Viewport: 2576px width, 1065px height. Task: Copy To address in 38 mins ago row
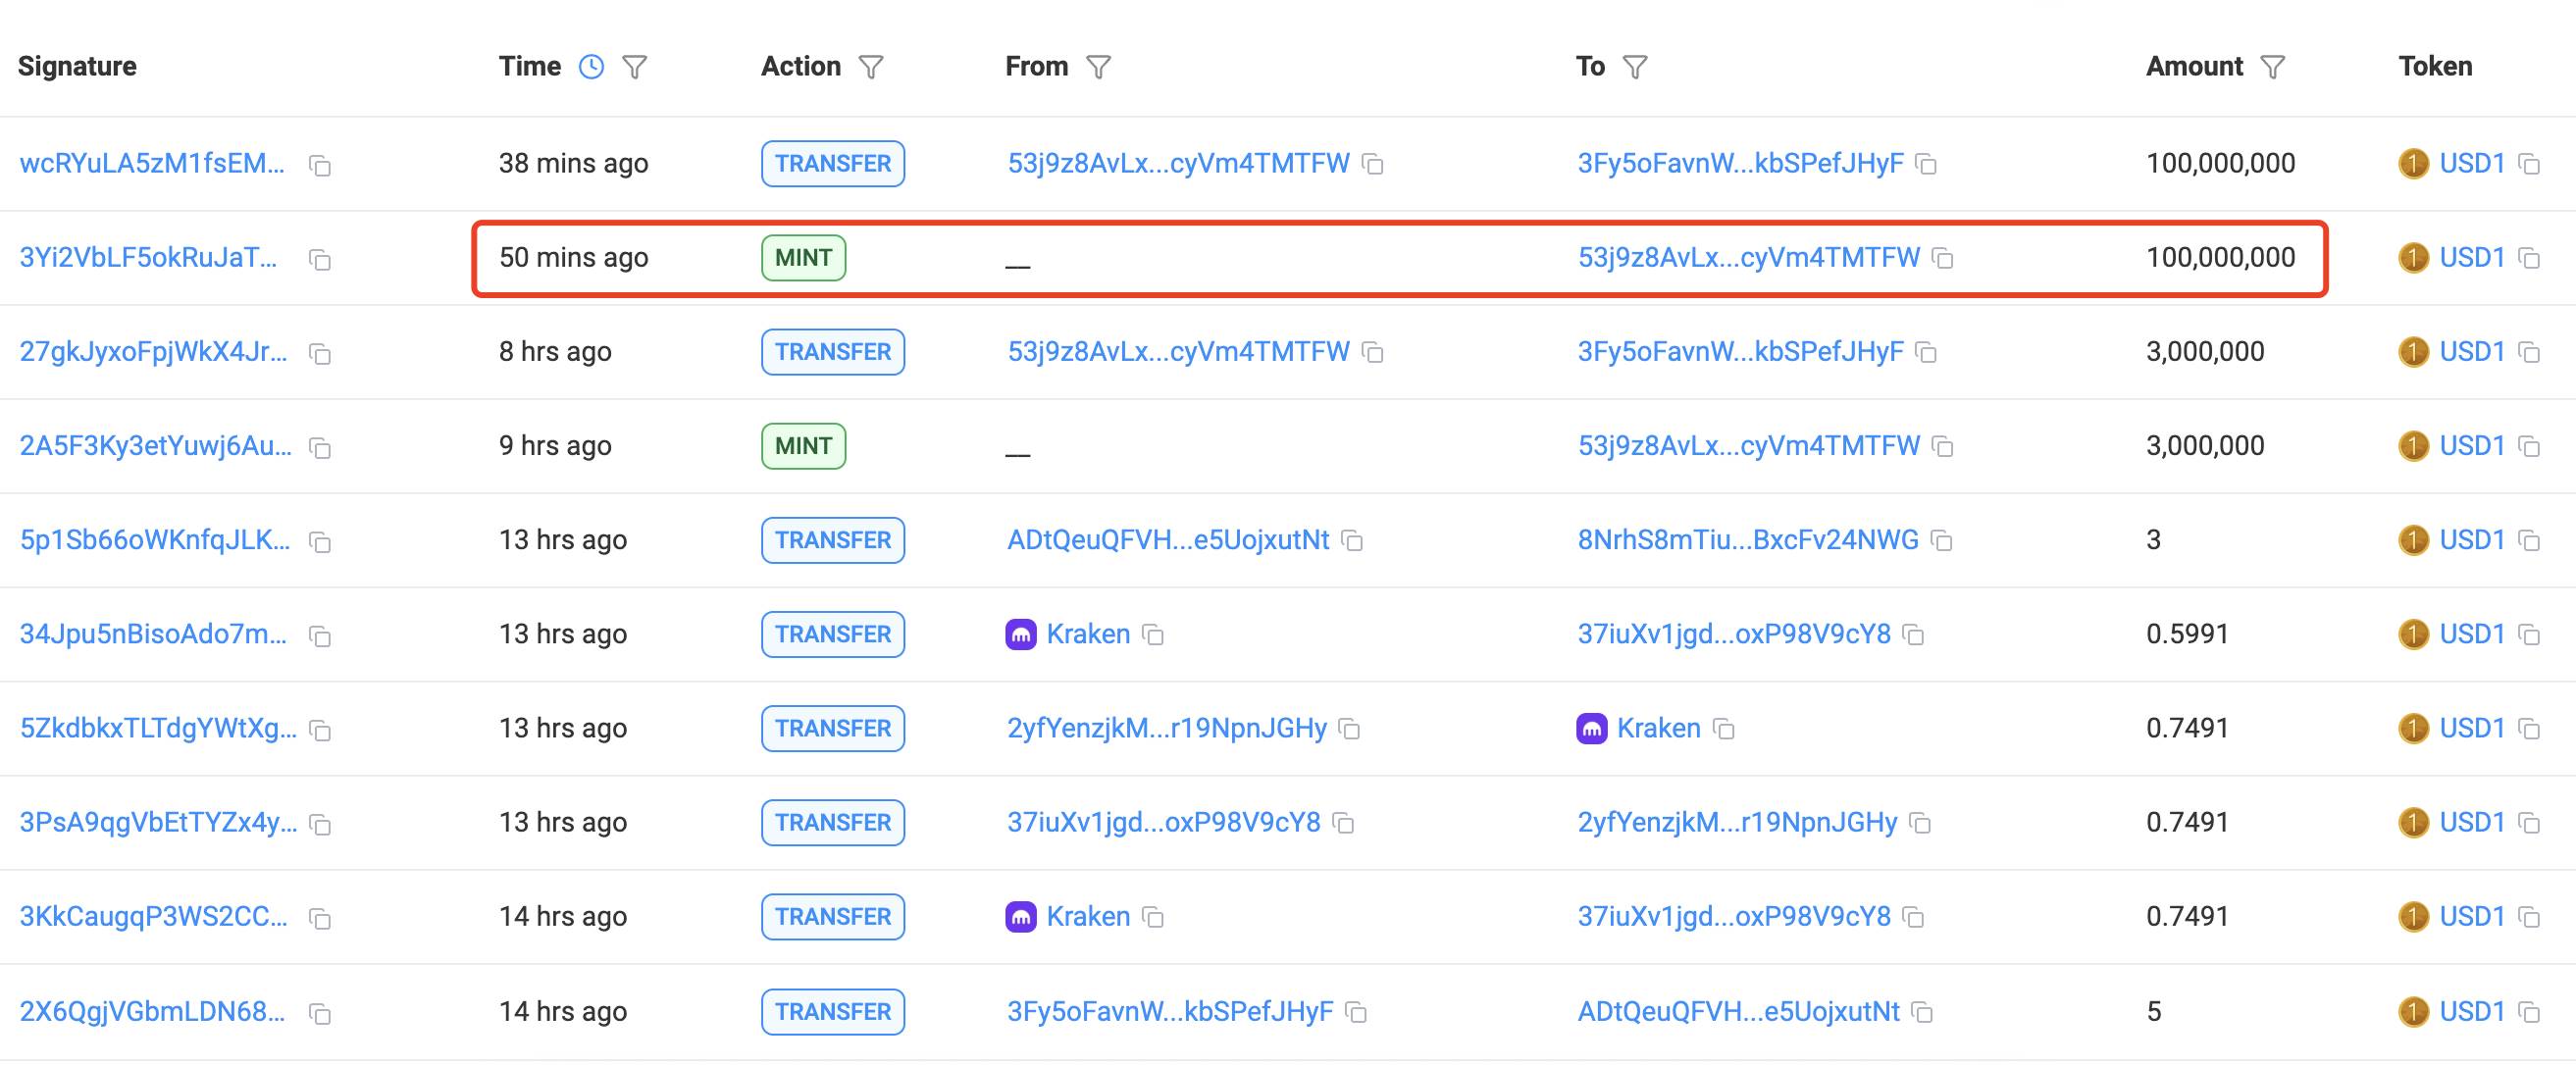pyautogui.click(x=1926, y=163)
